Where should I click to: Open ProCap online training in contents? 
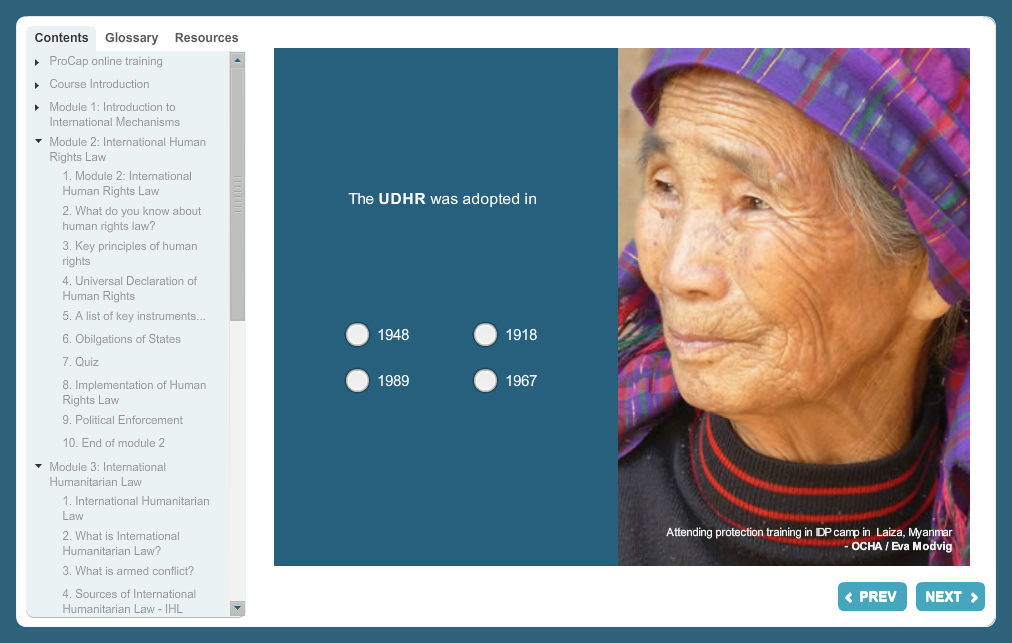point(106,61)
